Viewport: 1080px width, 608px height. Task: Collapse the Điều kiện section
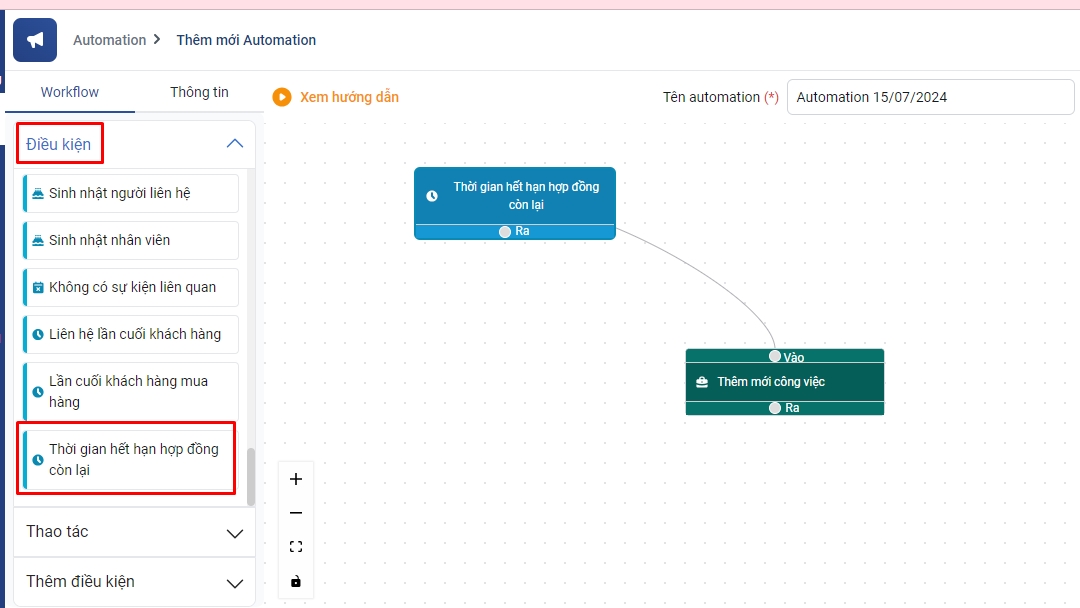coord(235,144)
